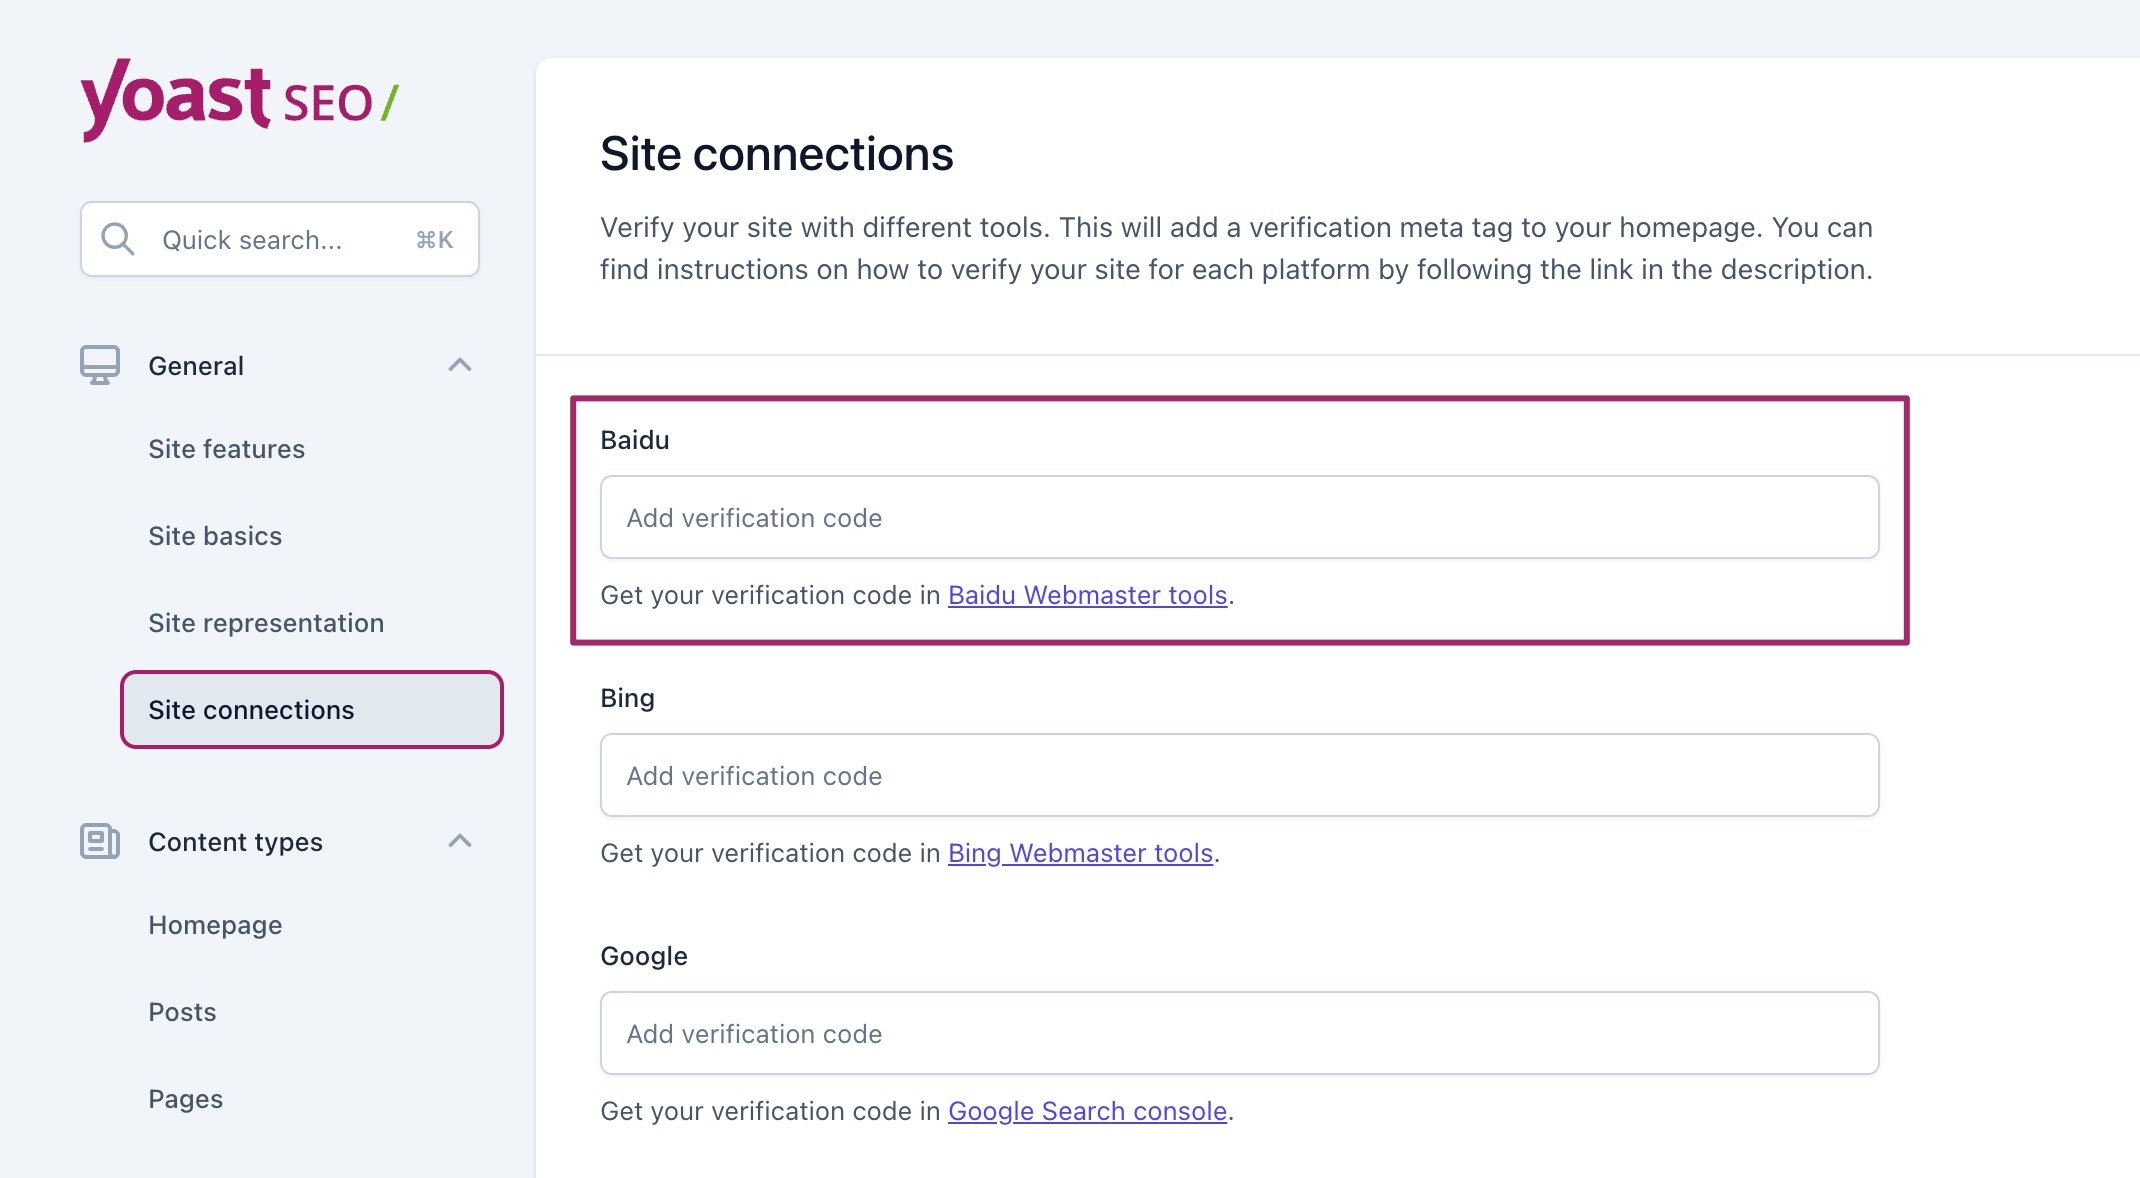This screenshot has width=2140, height=1178.
Task: Select Site features in the sidebar
Action: [226, 449]
